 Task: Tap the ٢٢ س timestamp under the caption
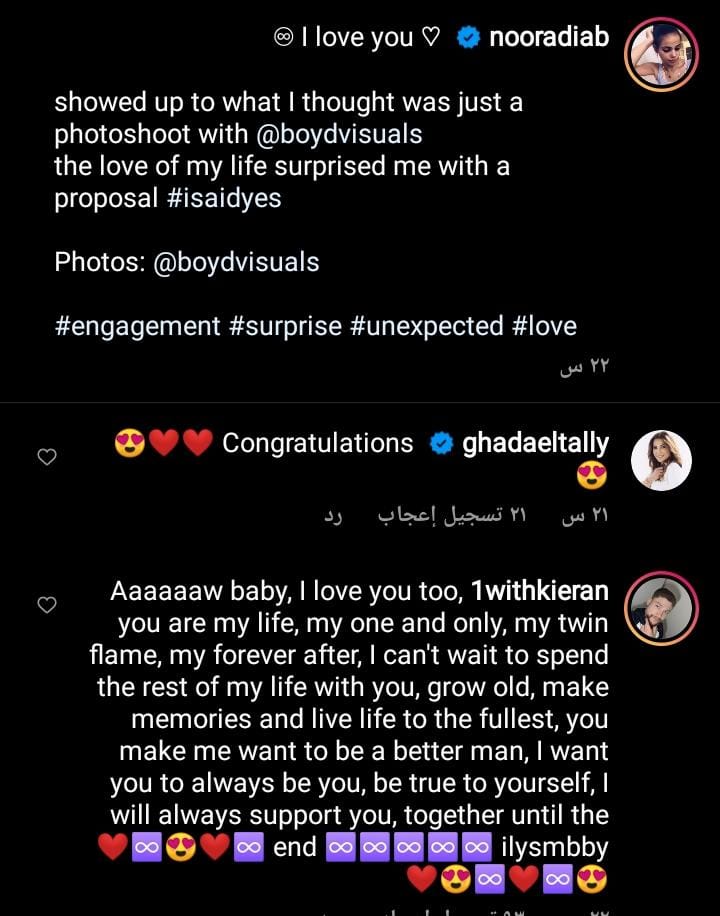[x=585, y=366]
